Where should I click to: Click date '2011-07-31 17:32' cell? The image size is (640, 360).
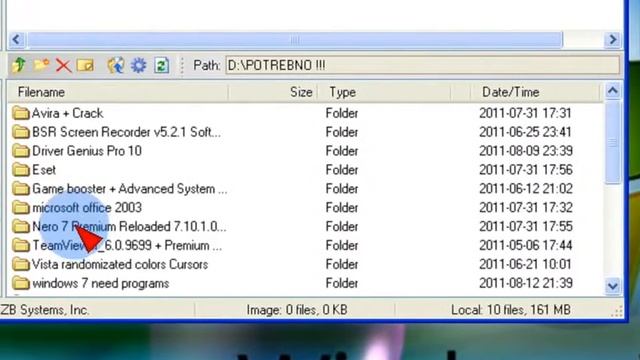[x=526, y=208]
